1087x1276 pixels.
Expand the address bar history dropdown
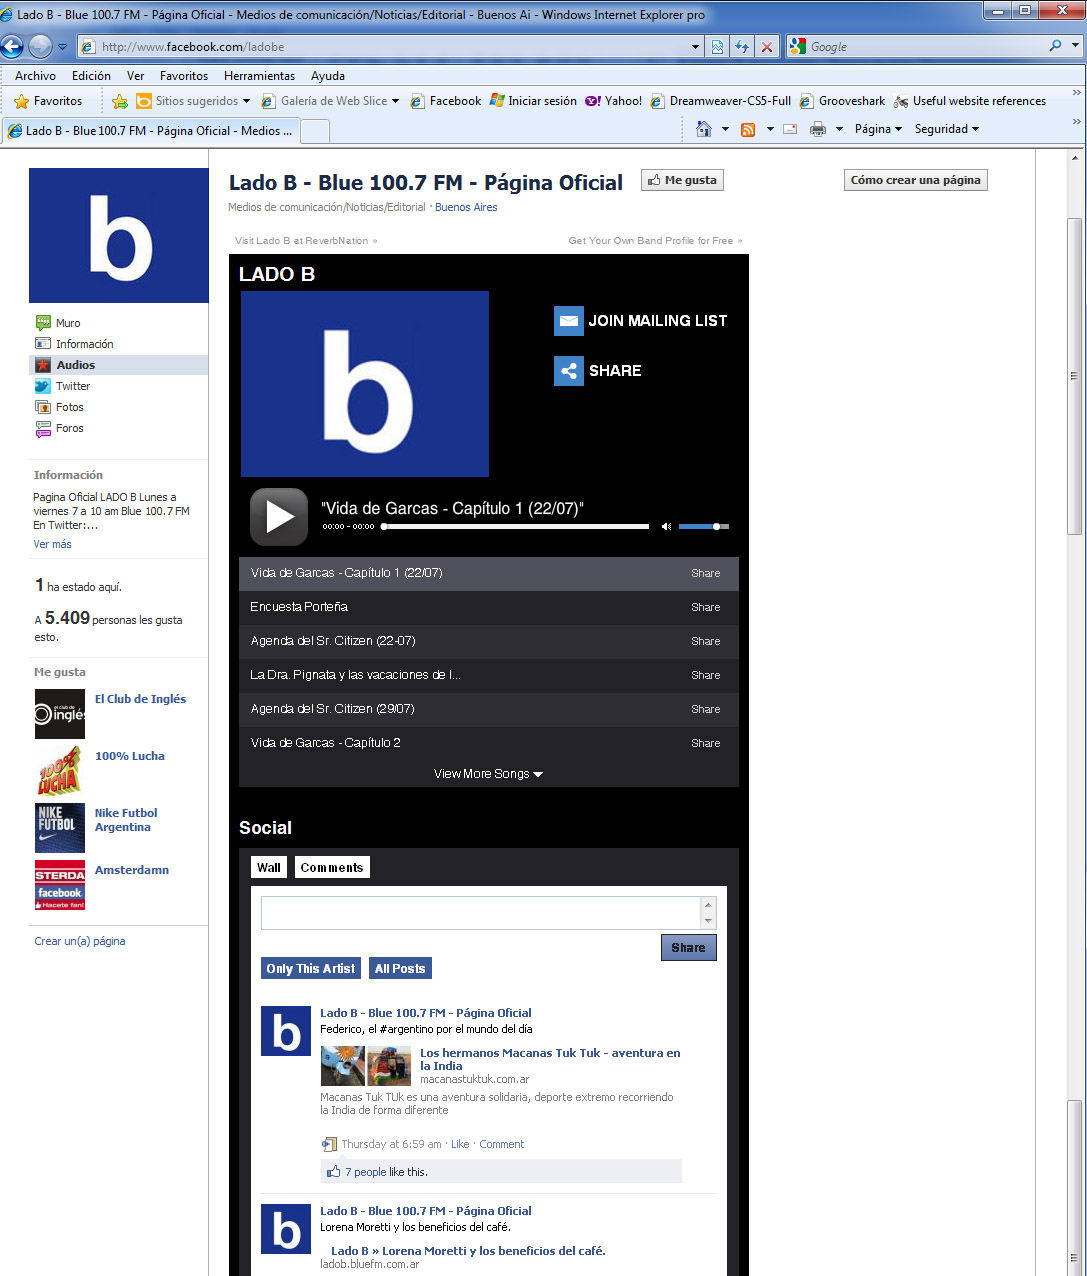(x=696, y=47)
